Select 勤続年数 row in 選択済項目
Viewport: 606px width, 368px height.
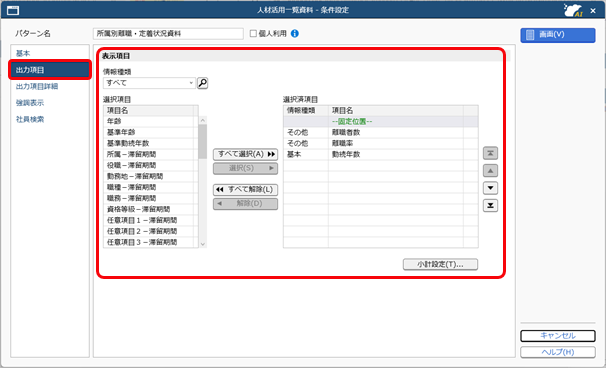381,154
